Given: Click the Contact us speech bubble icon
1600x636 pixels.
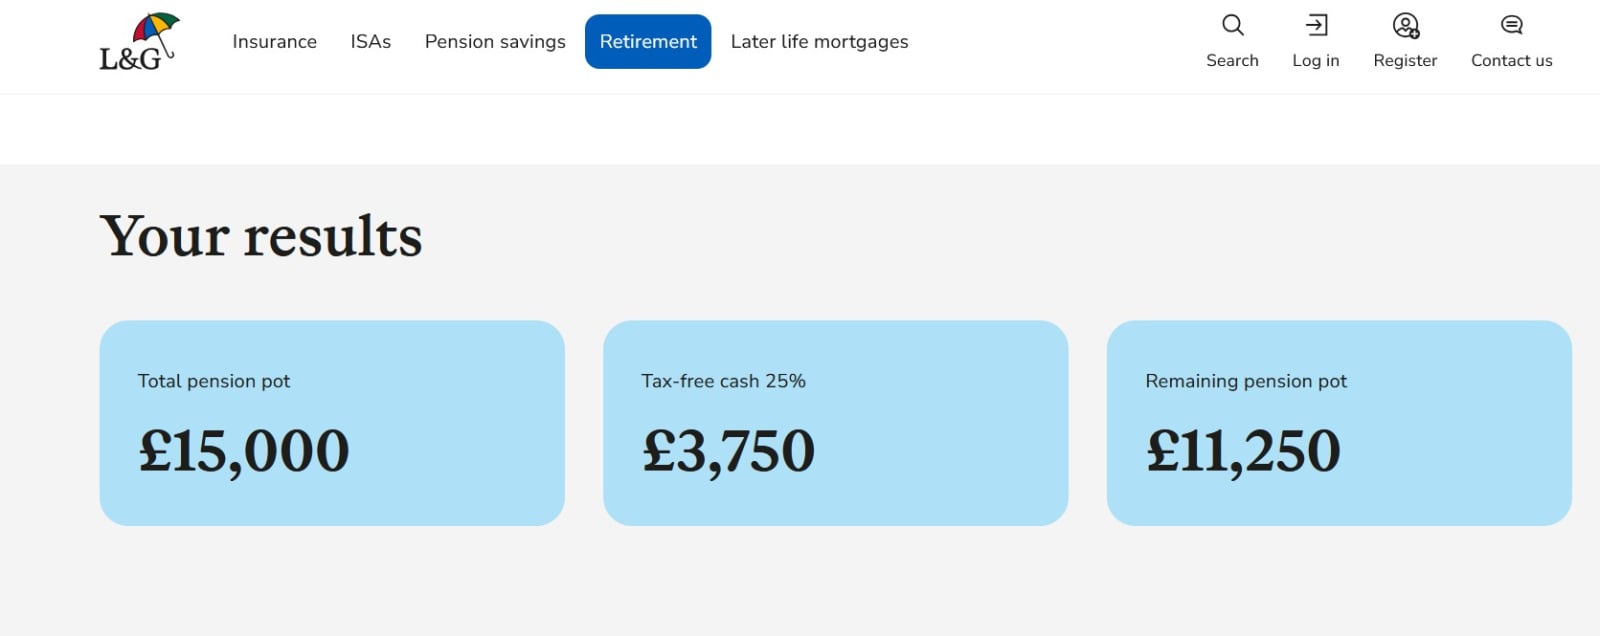Looking at the screenshot, I should coord(1511,25).
